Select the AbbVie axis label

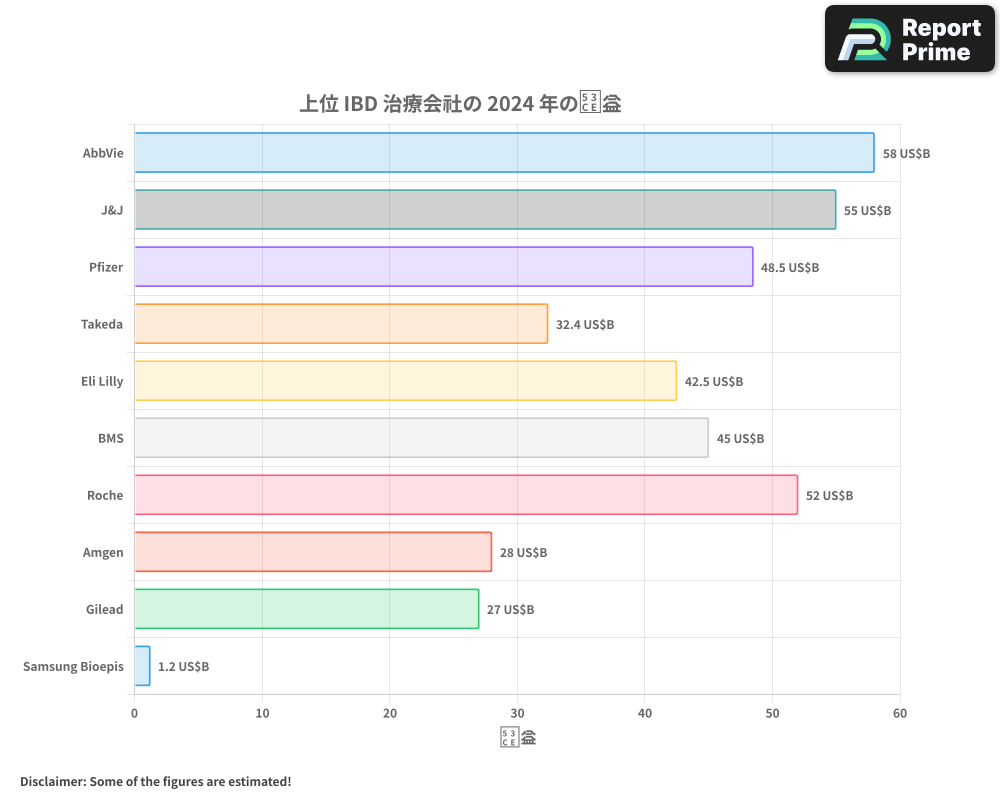tap(101, 153)
